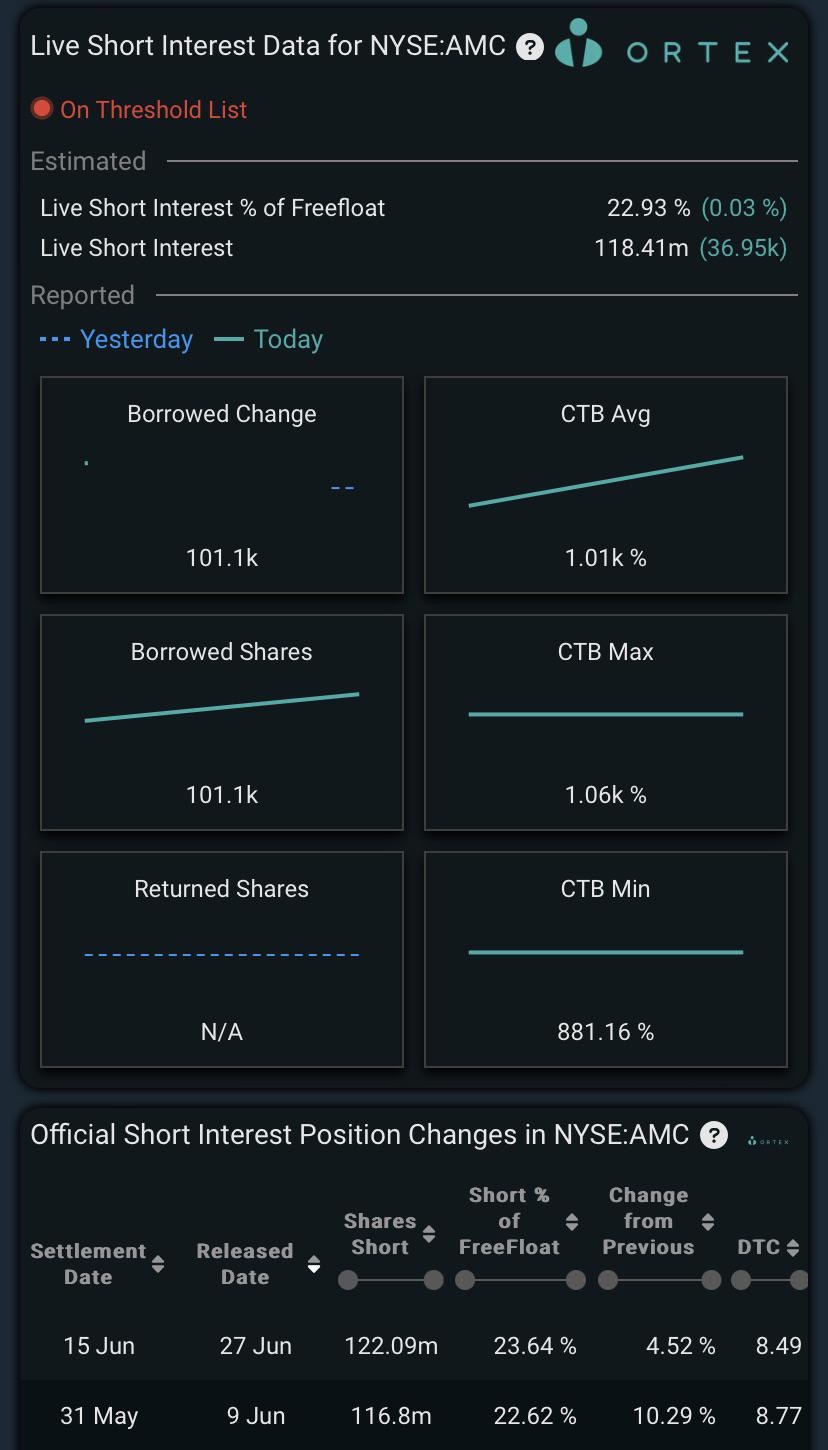Viewport: 828px width, 1450px height.
Task: Click the small ORTEX logo in the lower panel
Action: click(x=768, y=1141)
